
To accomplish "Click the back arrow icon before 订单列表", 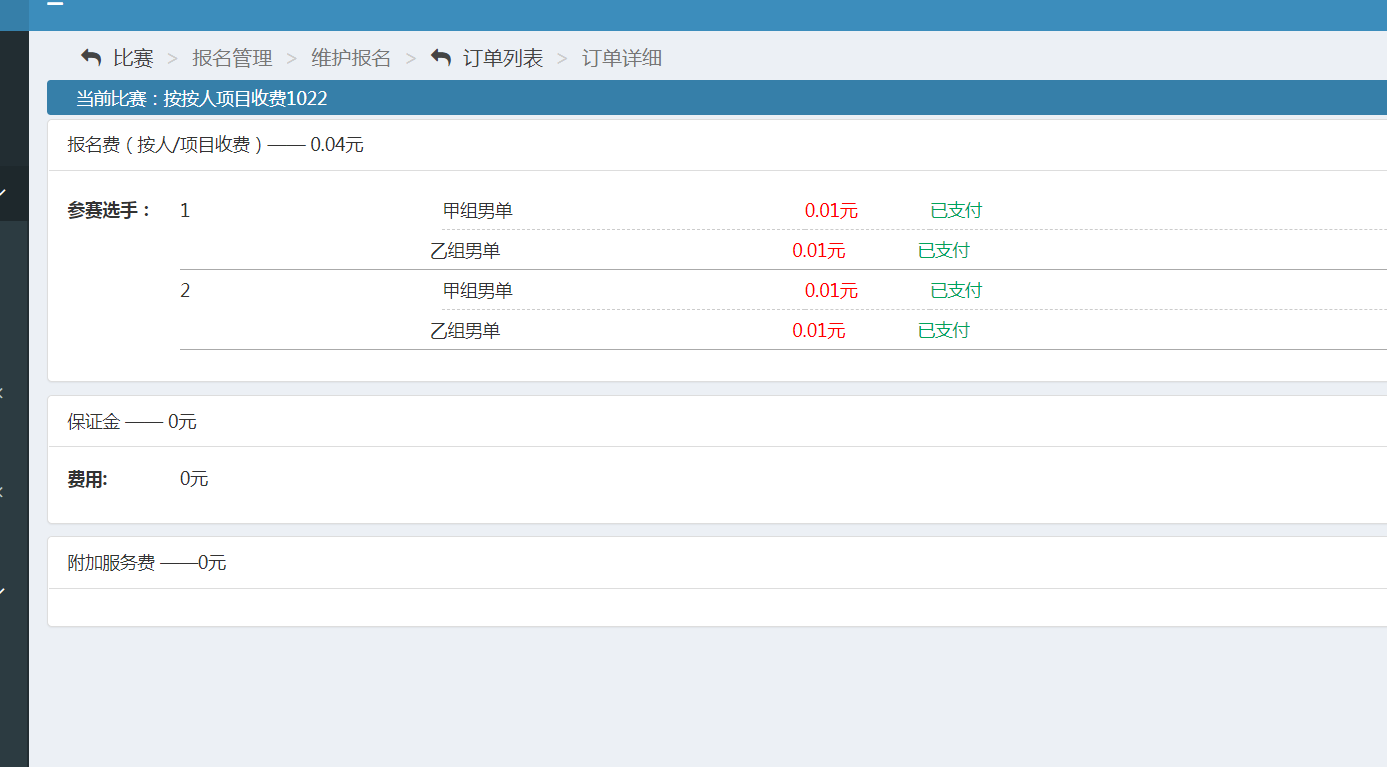I will 441,58.
